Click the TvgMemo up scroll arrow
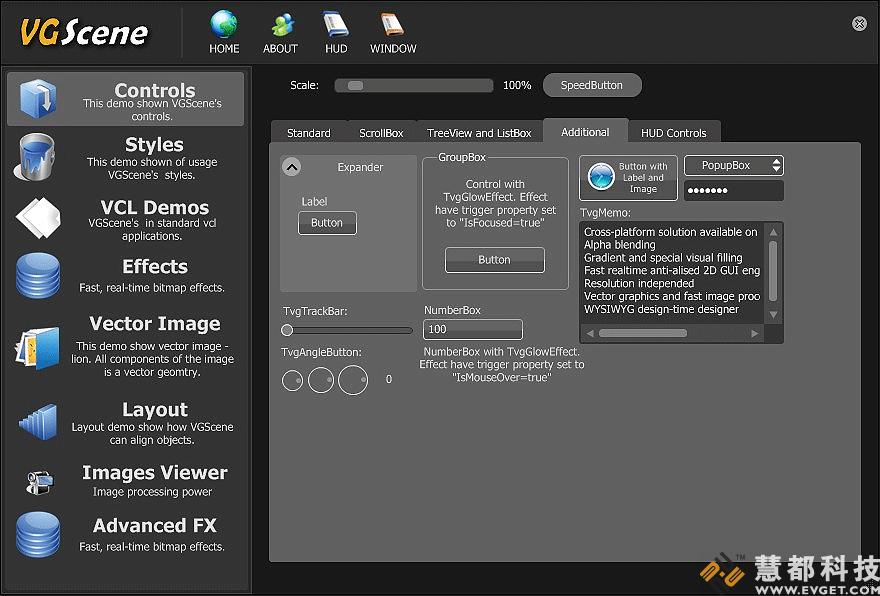This screenshot has height=596, width=880. pyautogui.click(x=773, y=232)
